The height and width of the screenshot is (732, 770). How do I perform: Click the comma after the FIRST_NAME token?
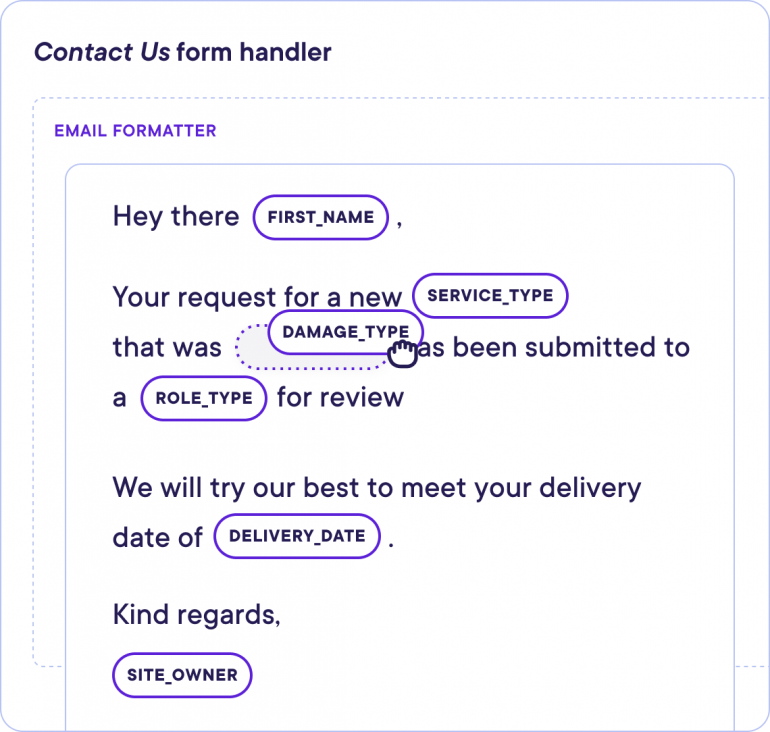tap(399, 222)
